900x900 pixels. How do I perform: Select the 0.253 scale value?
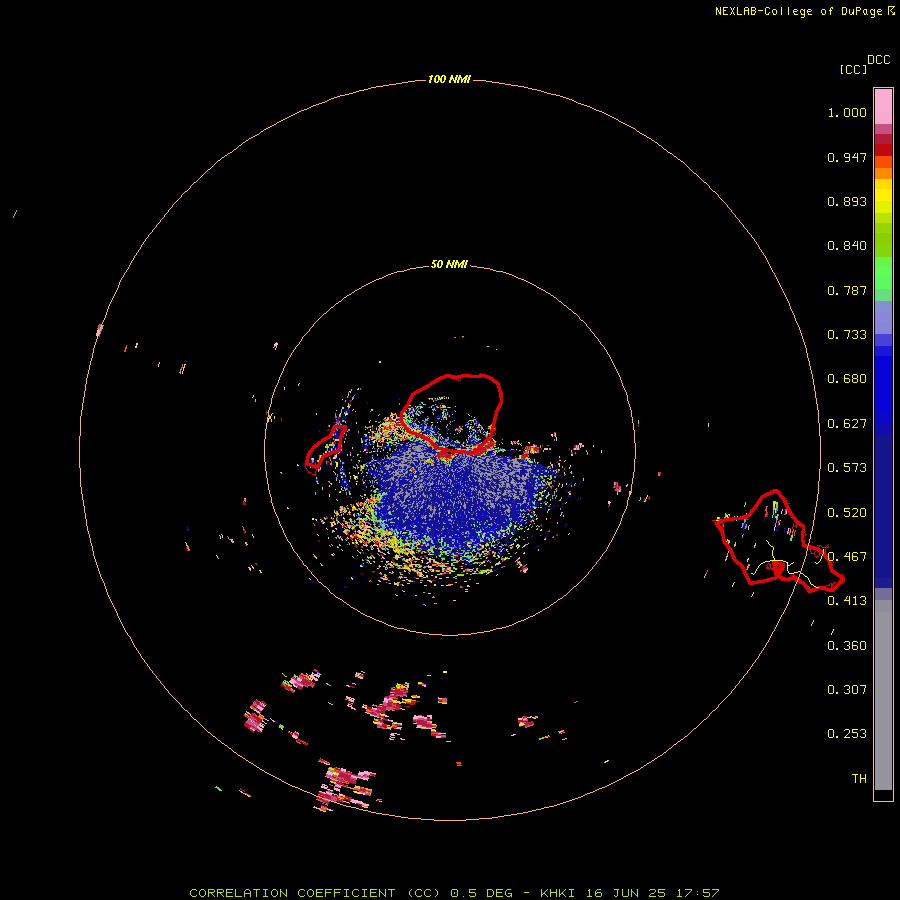847,734
